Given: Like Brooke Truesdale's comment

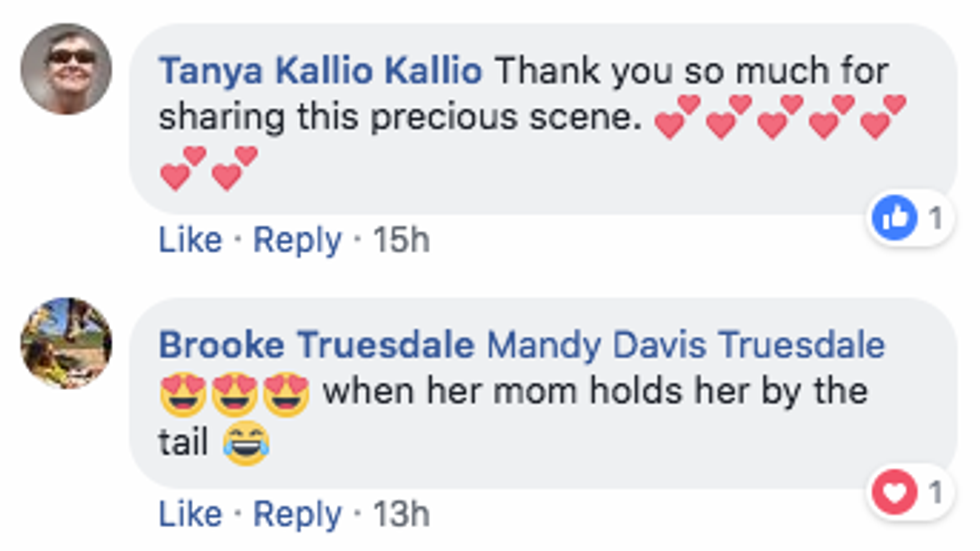Looking at the screenshot, I should (190, 514).
